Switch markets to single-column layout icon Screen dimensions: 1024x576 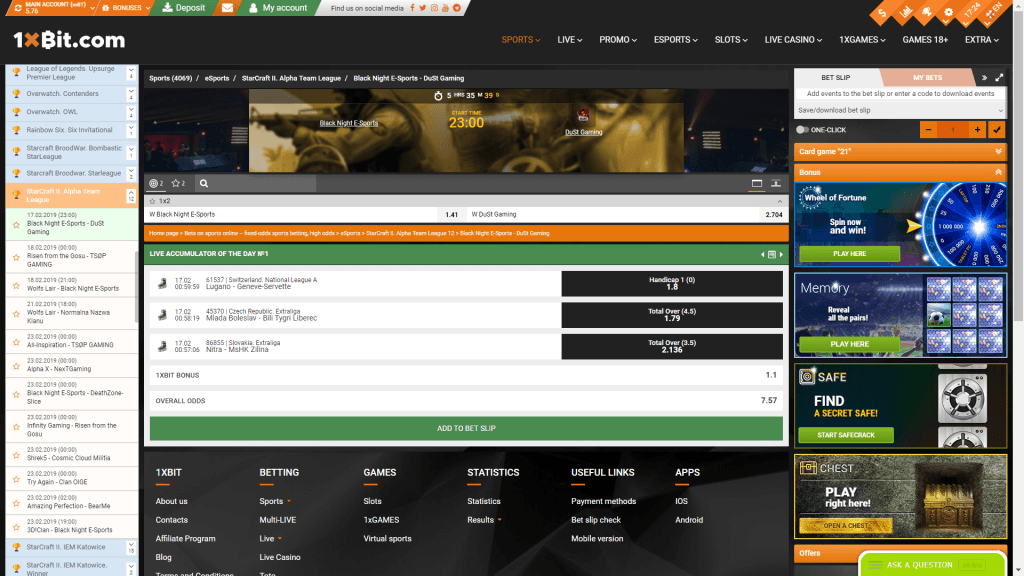(757, 184)
